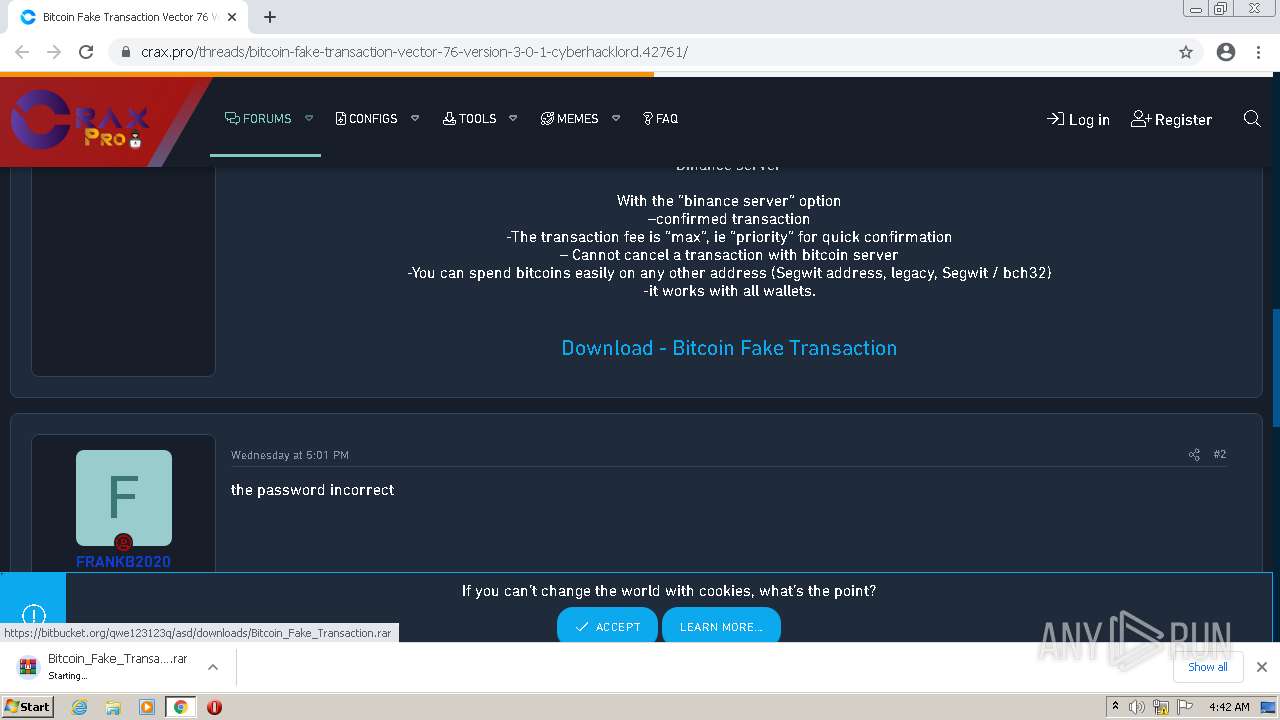Go back using the browser back arrow
Viewport: 1280px width, 720px height.
[x=22, y=52]
